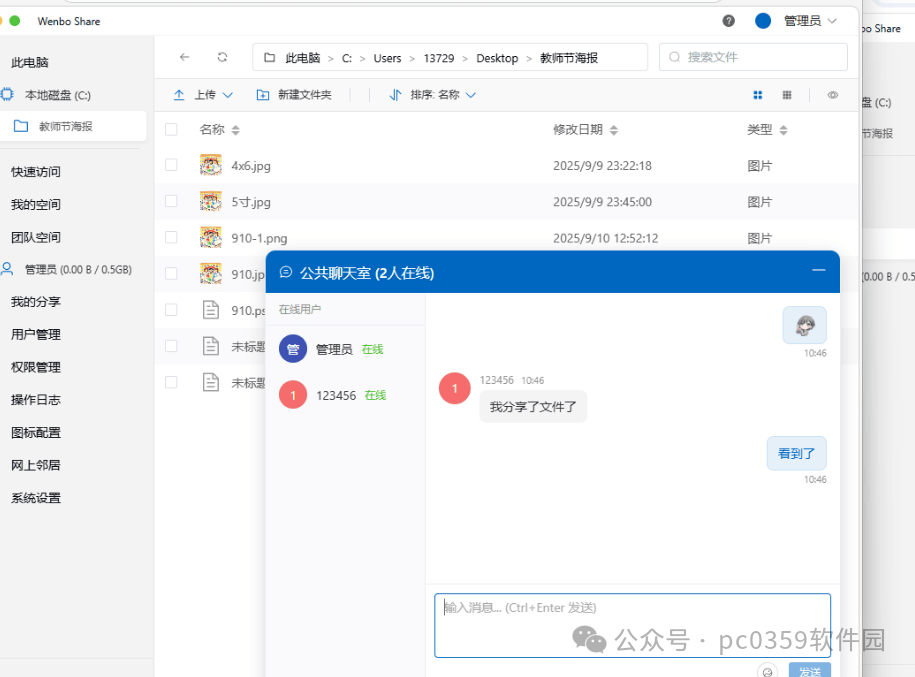
Task: Click the refresh icon in toolbar
Action: pyautogui.click(x=222, y=58)
